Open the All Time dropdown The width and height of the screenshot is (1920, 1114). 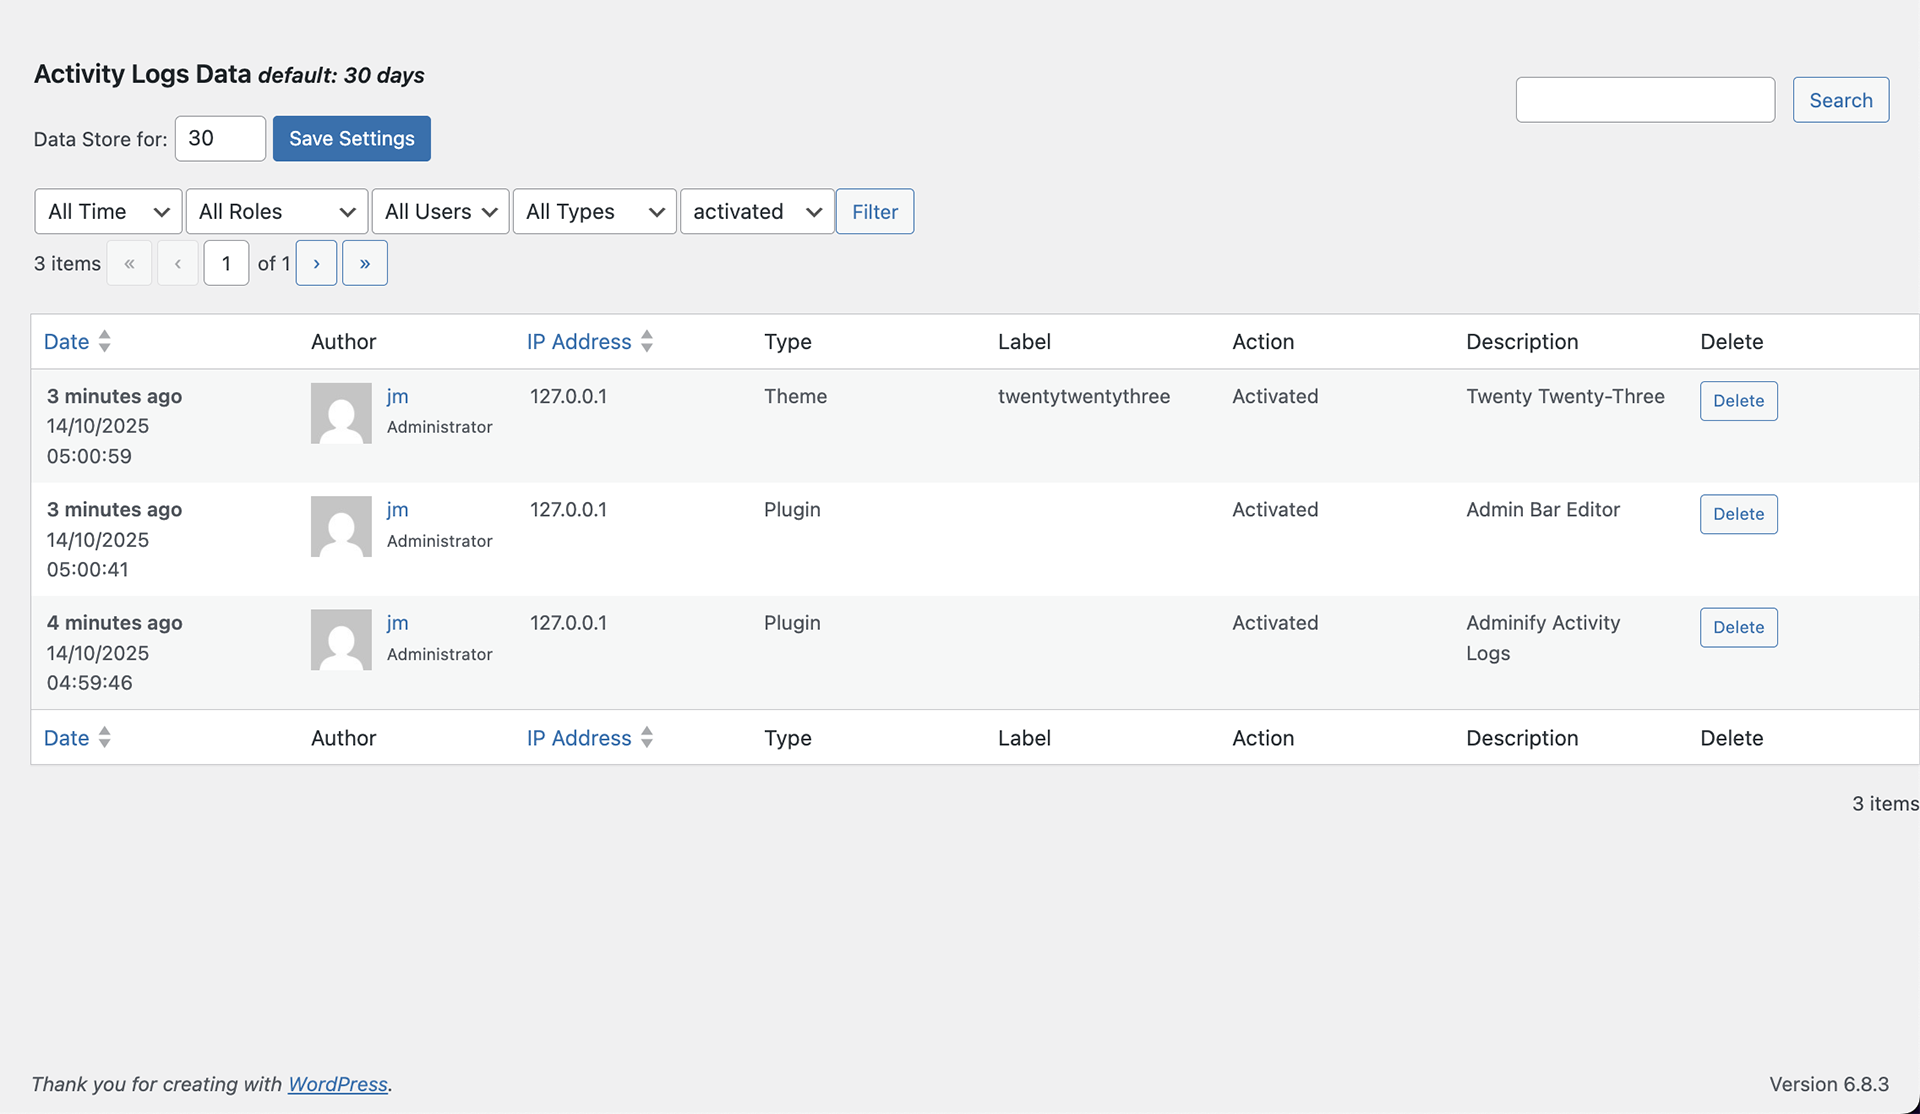[108, 211]
